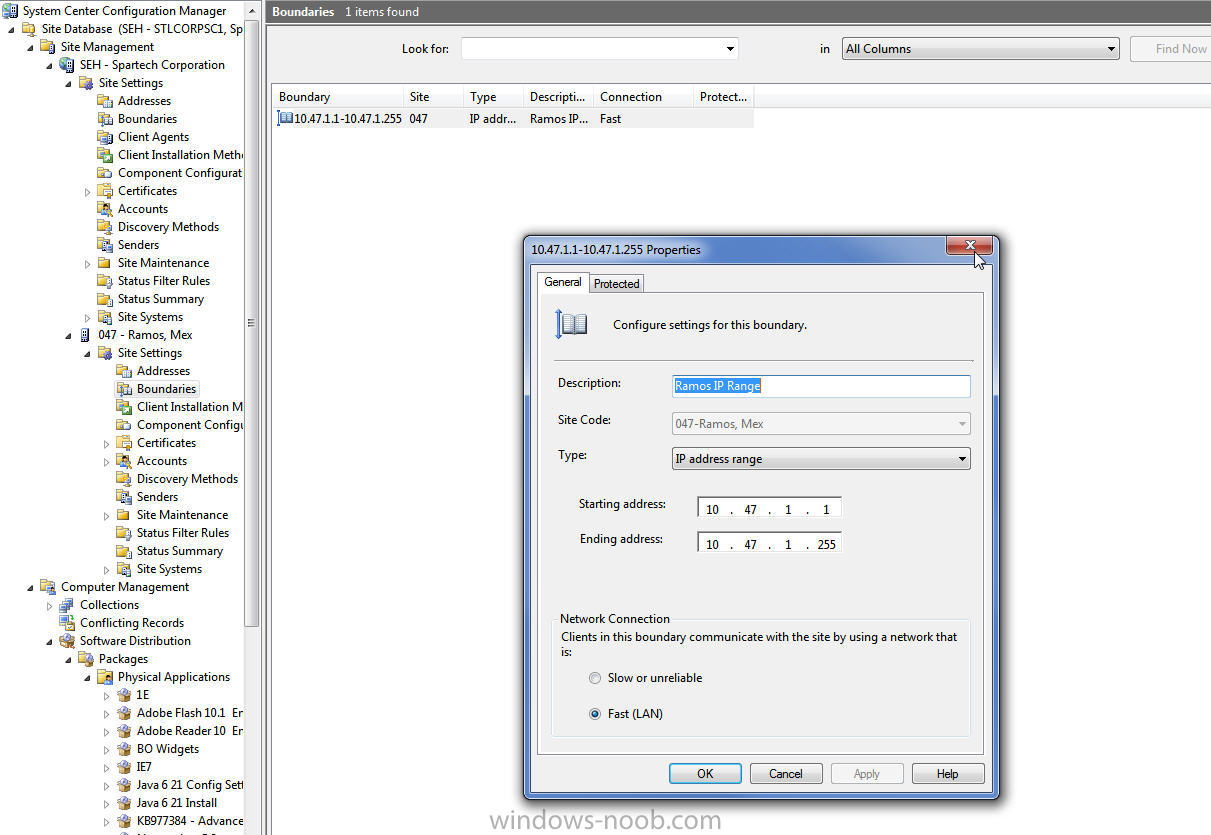
Task: Open the Look for dropdown
Action: 731,48
